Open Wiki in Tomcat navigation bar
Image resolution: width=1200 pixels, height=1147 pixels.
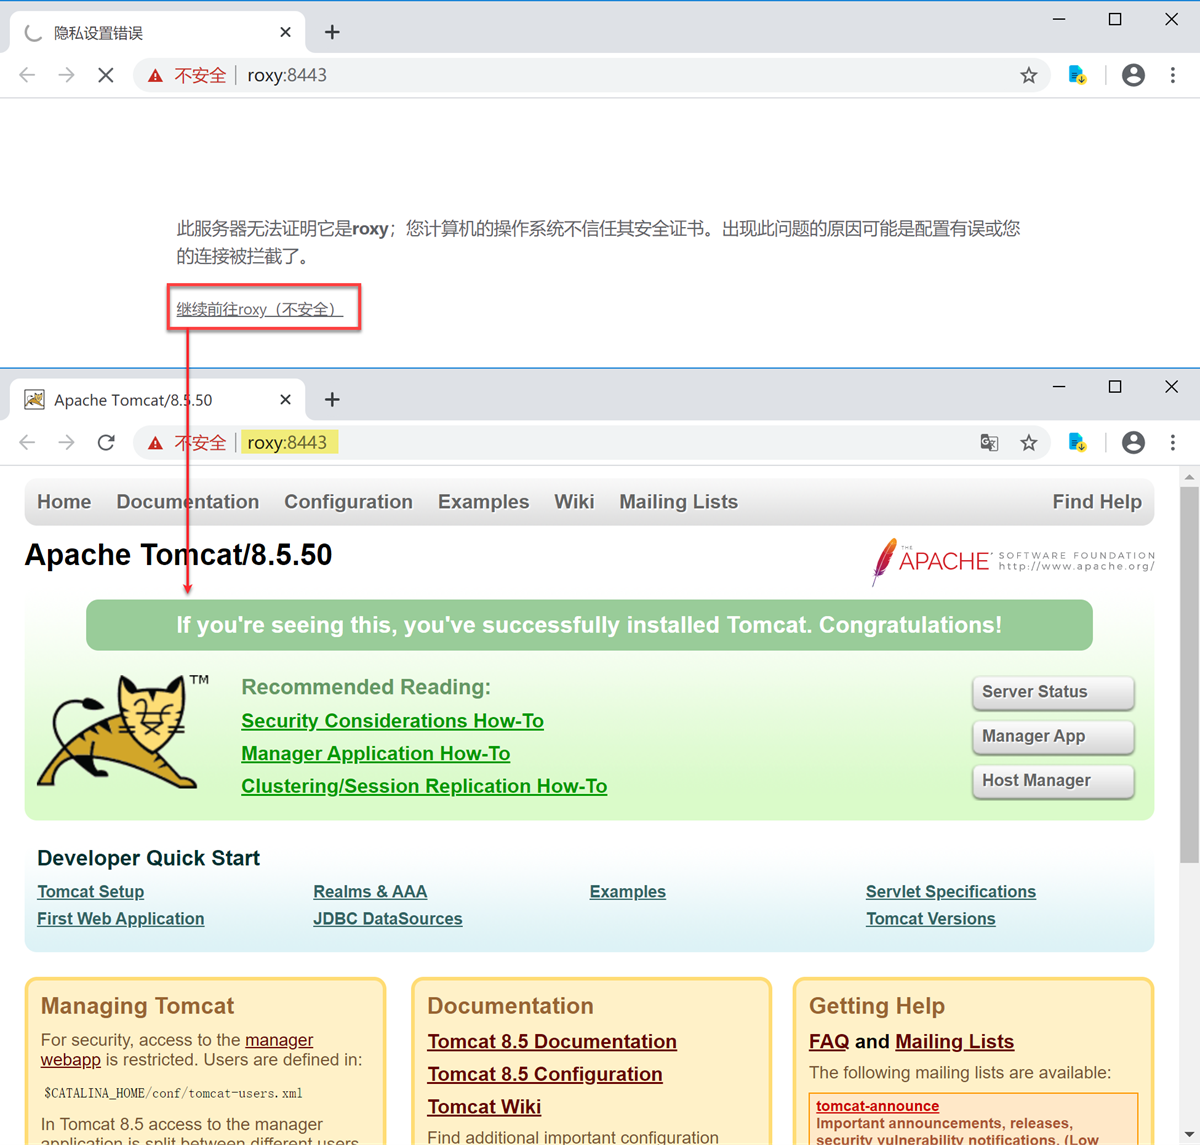tap(574, 502)
